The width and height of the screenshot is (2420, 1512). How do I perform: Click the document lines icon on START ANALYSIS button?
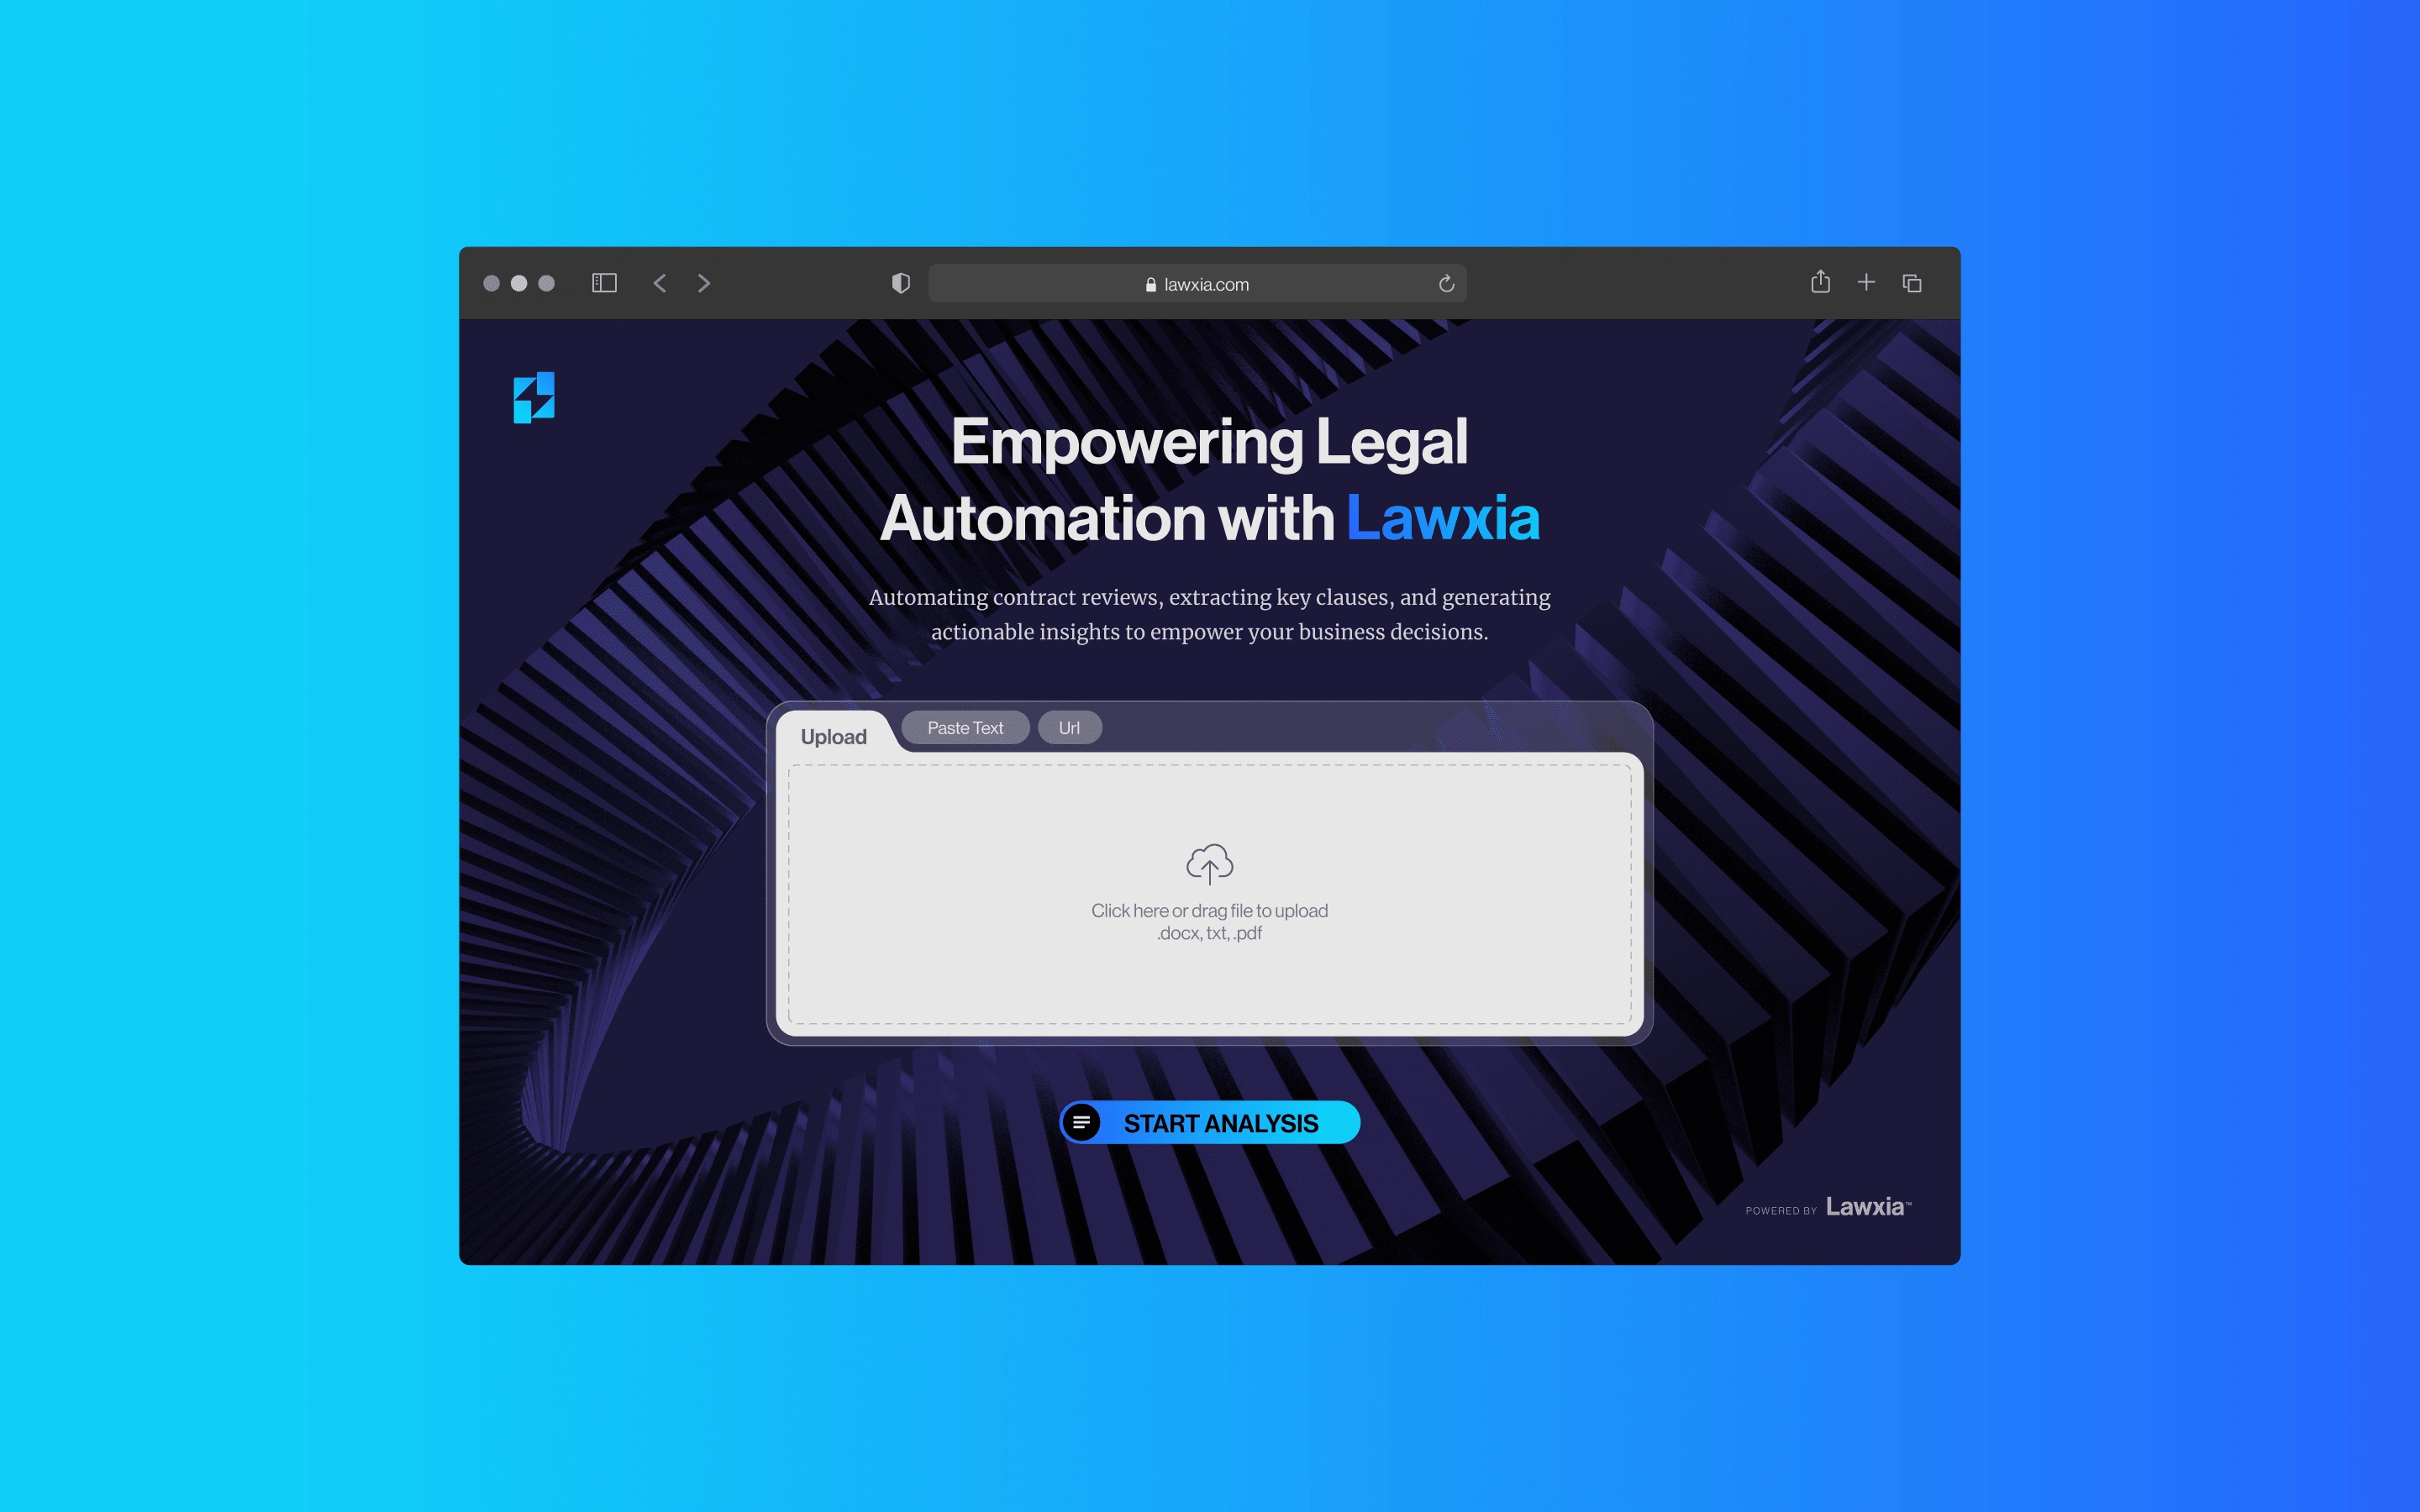click(x=1082, y=1121)
